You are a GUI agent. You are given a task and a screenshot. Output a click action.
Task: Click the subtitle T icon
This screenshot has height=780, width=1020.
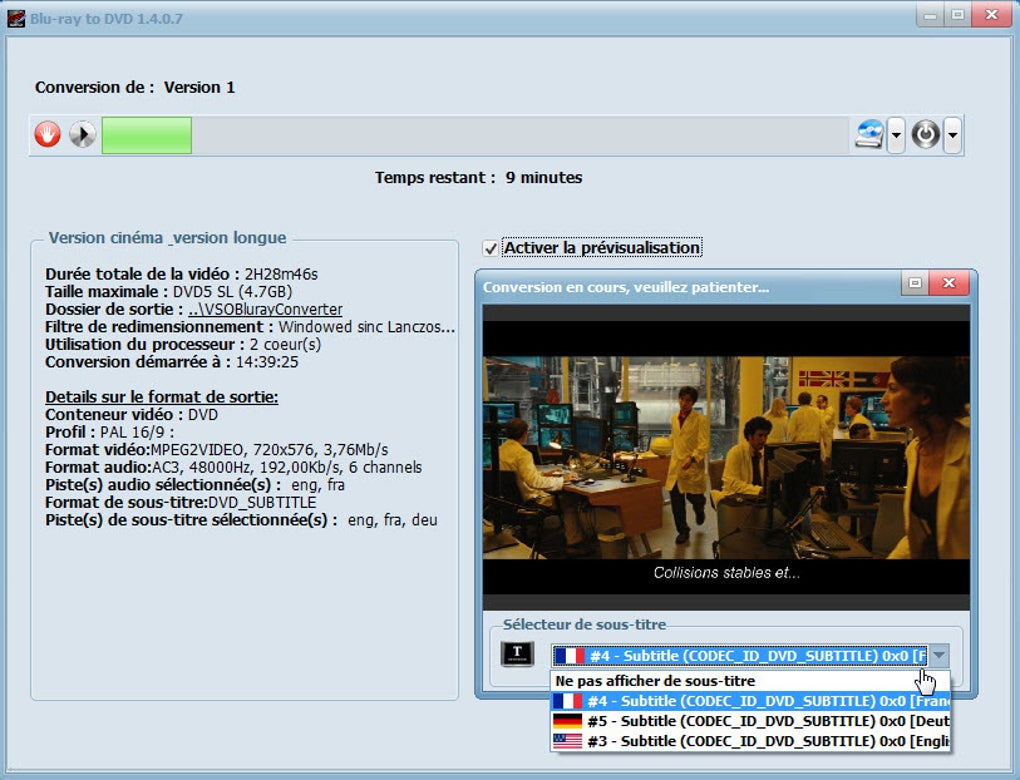tap(517, 653)
